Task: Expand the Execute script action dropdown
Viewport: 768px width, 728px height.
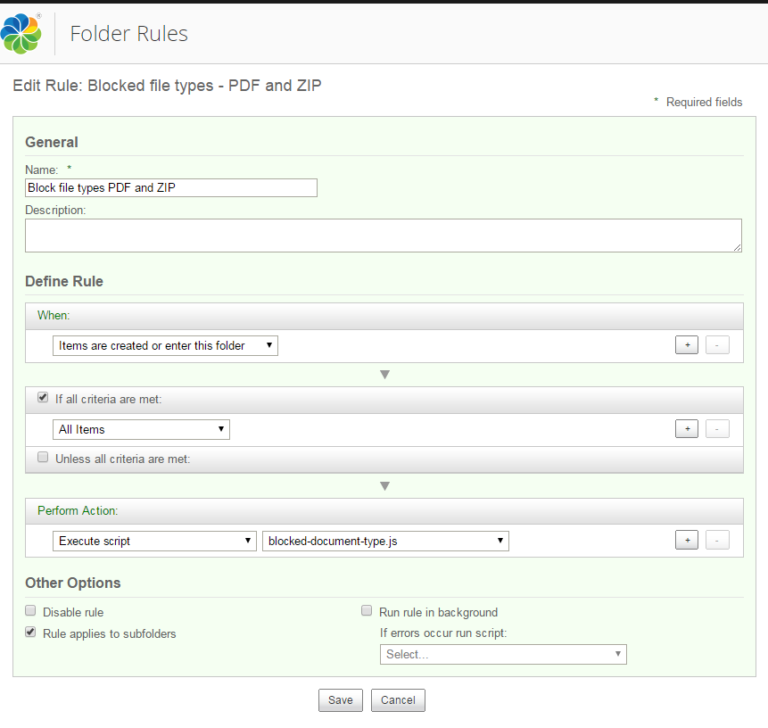Action: (x=154, y=541)
